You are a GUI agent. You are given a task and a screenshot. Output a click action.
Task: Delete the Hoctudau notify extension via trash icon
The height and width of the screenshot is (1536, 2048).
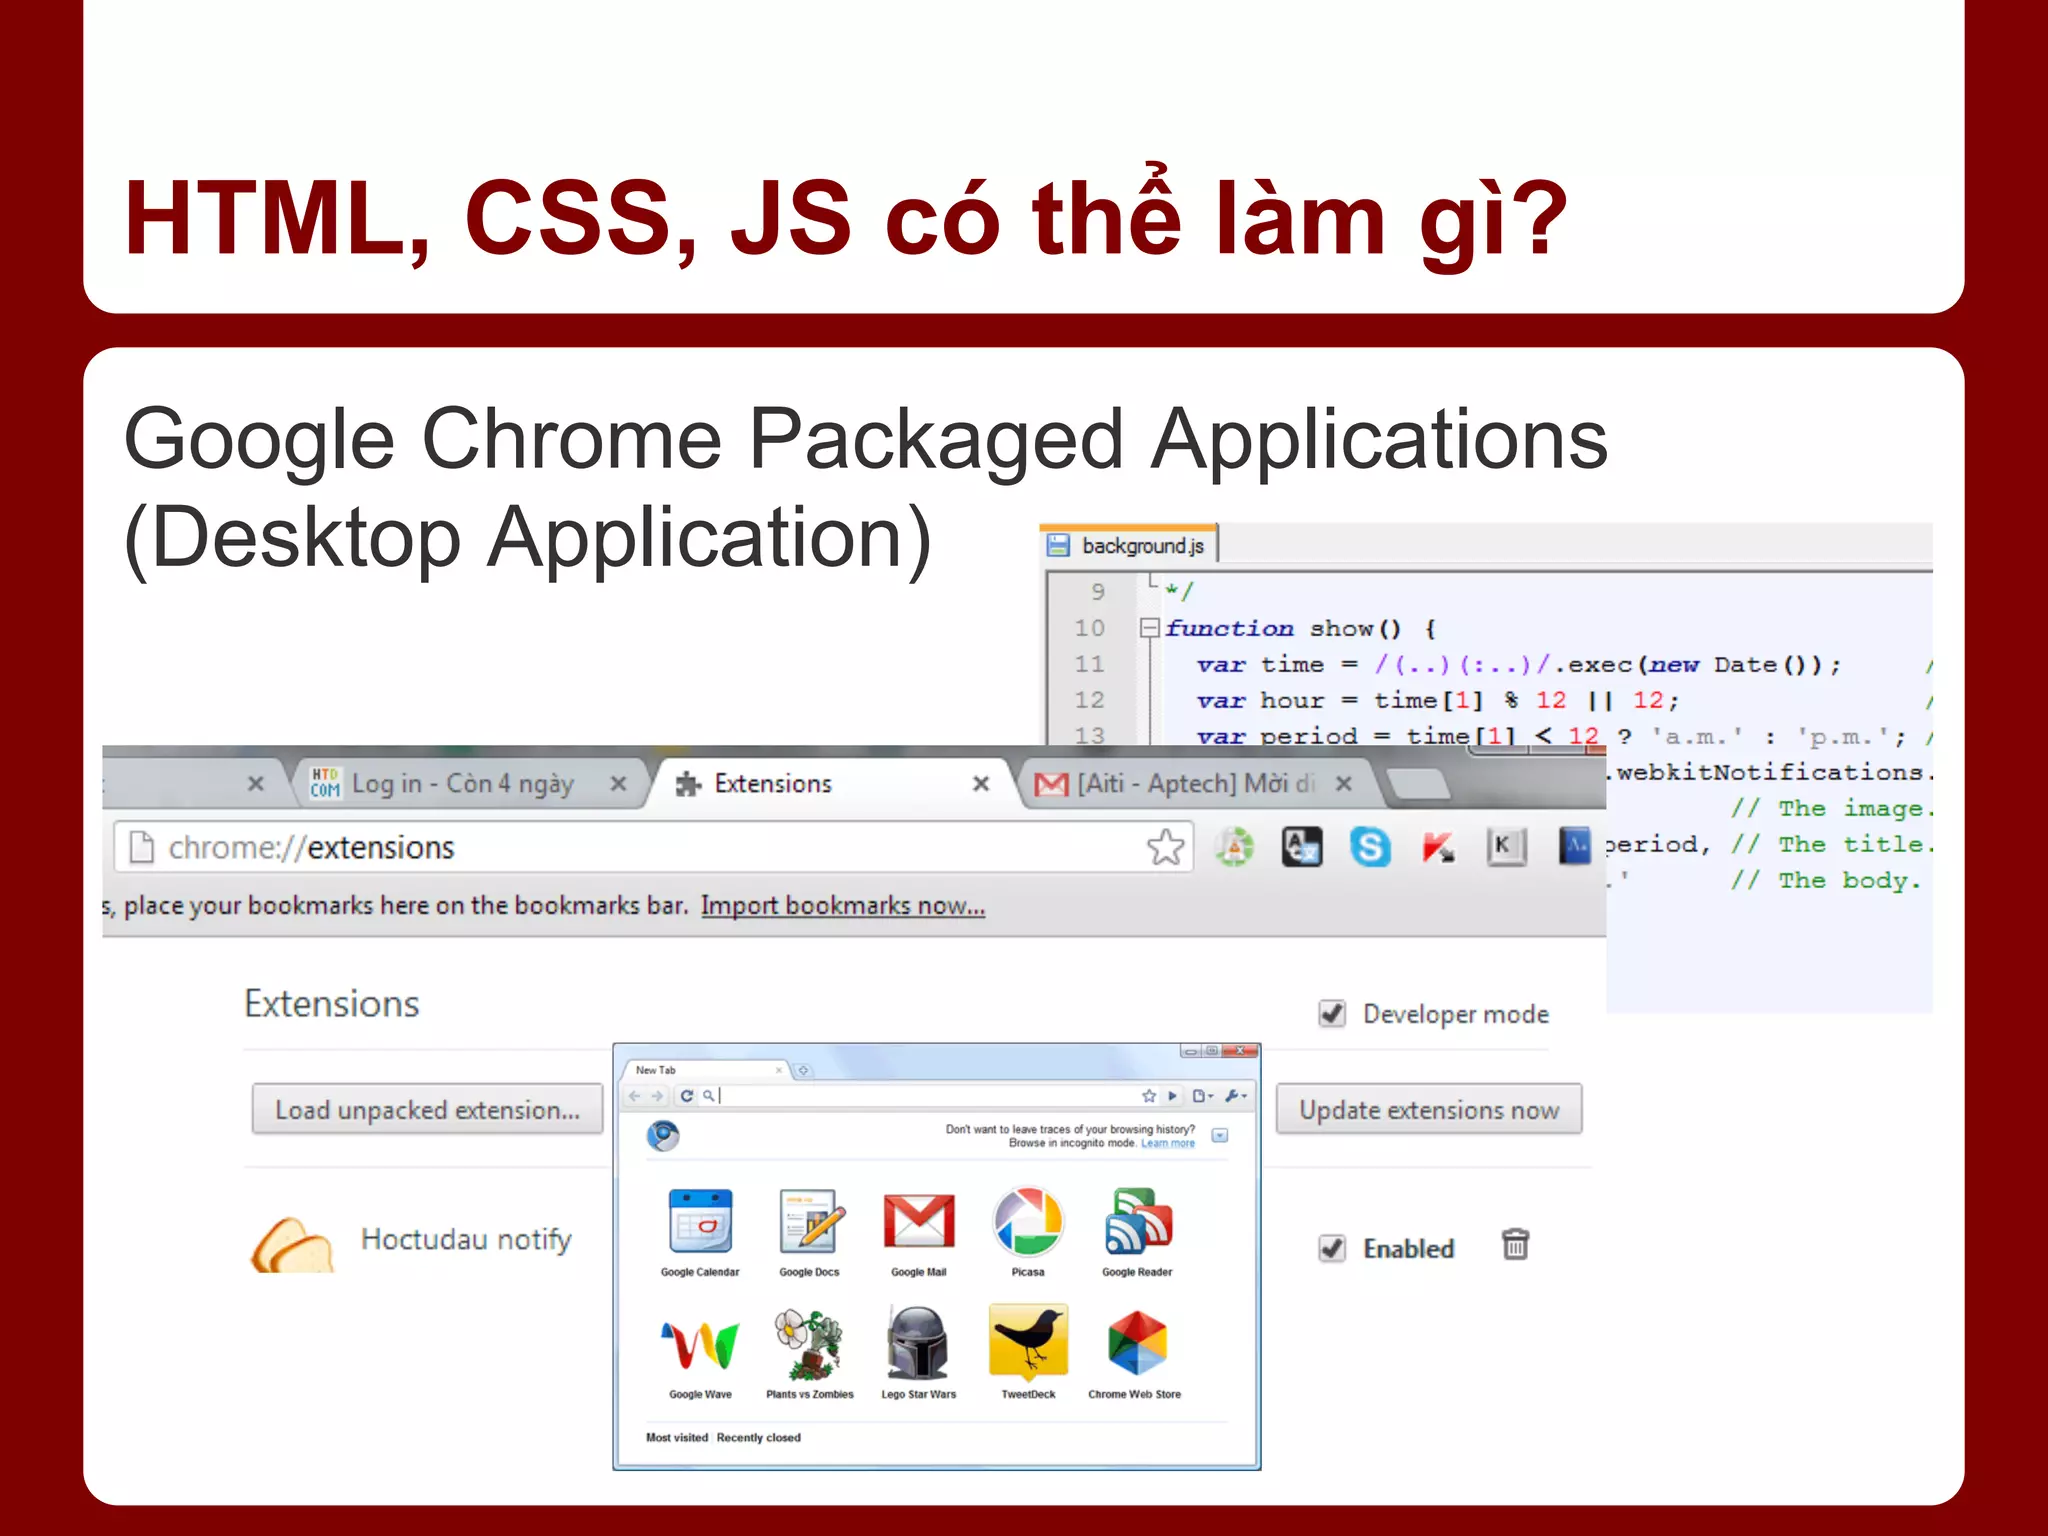coord(1515,1245)
